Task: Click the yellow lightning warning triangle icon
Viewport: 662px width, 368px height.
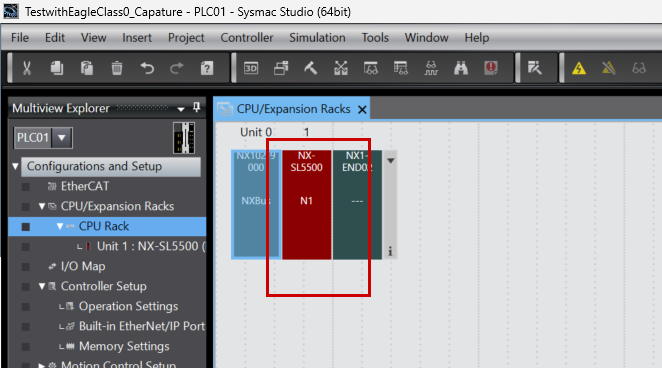Action: [579, 68]
